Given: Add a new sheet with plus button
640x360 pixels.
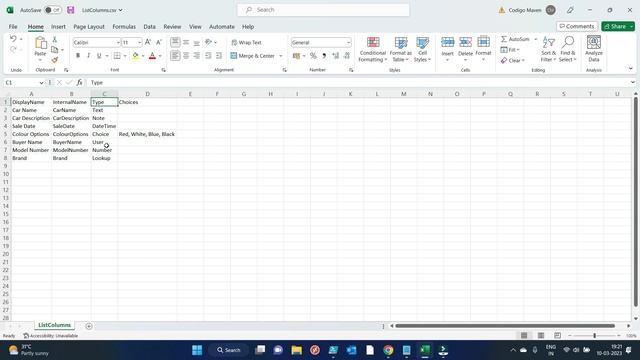Looking at the screenshot, I should click(x=89, y=326).
